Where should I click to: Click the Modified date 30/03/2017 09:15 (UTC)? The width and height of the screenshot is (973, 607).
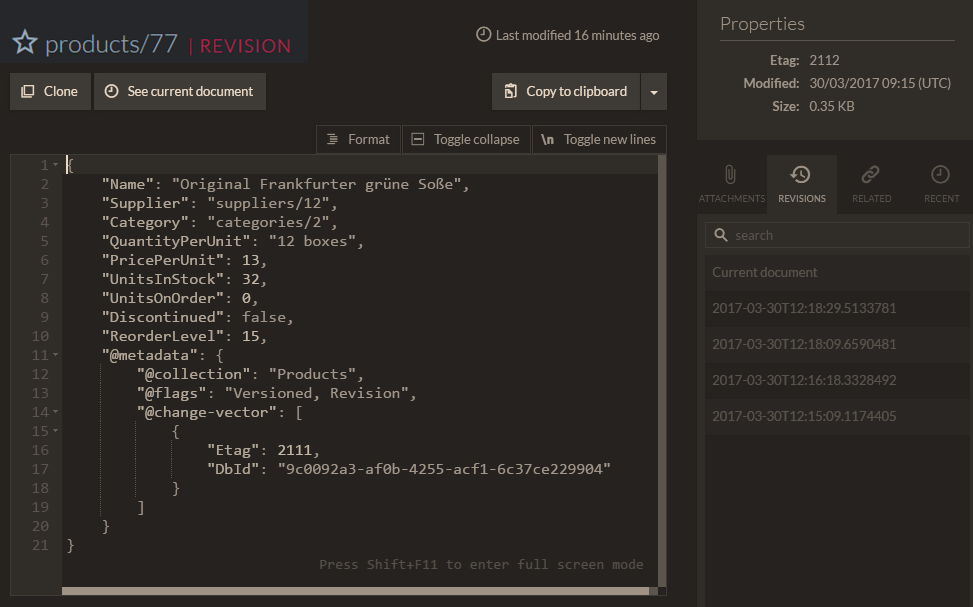(880, 83)
